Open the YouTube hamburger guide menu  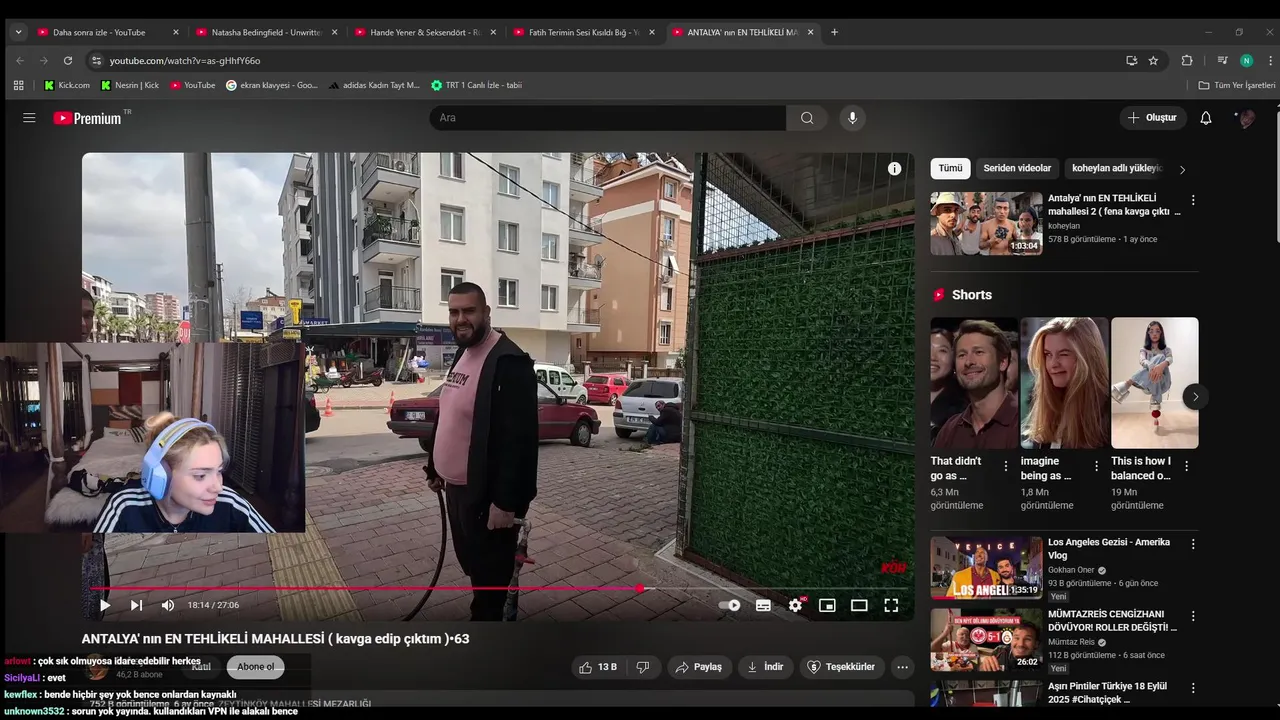29,118
